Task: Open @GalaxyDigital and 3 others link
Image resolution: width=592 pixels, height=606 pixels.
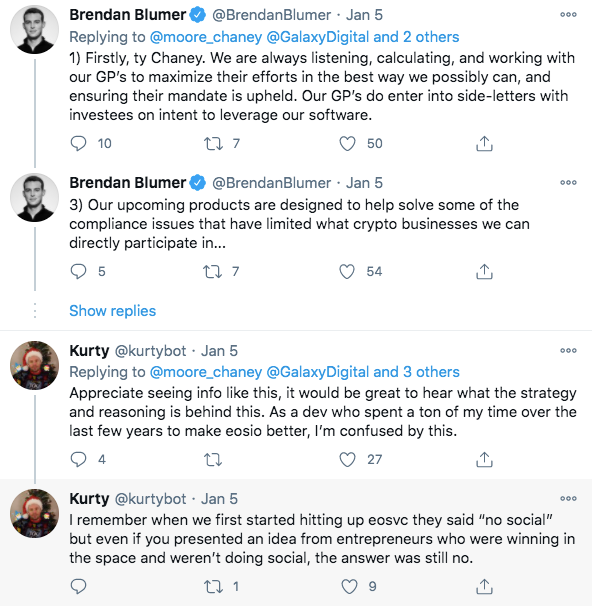Action: point(363,372)
